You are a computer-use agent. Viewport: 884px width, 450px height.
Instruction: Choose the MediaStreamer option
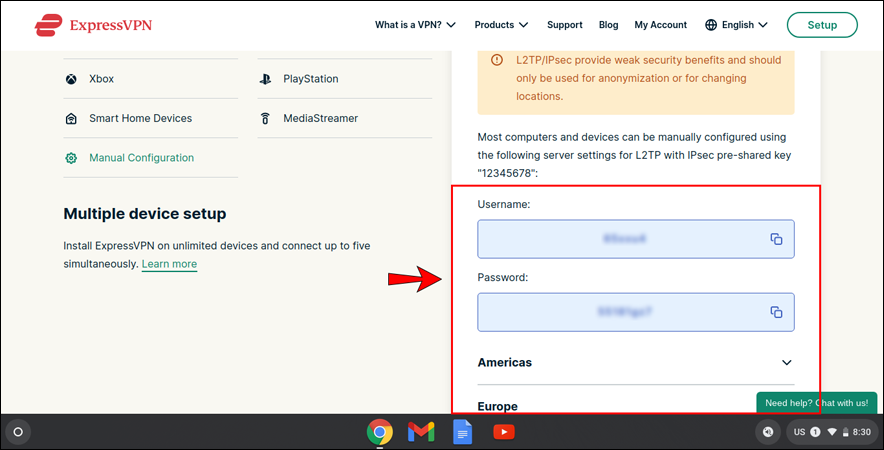[x=344, y=118]
